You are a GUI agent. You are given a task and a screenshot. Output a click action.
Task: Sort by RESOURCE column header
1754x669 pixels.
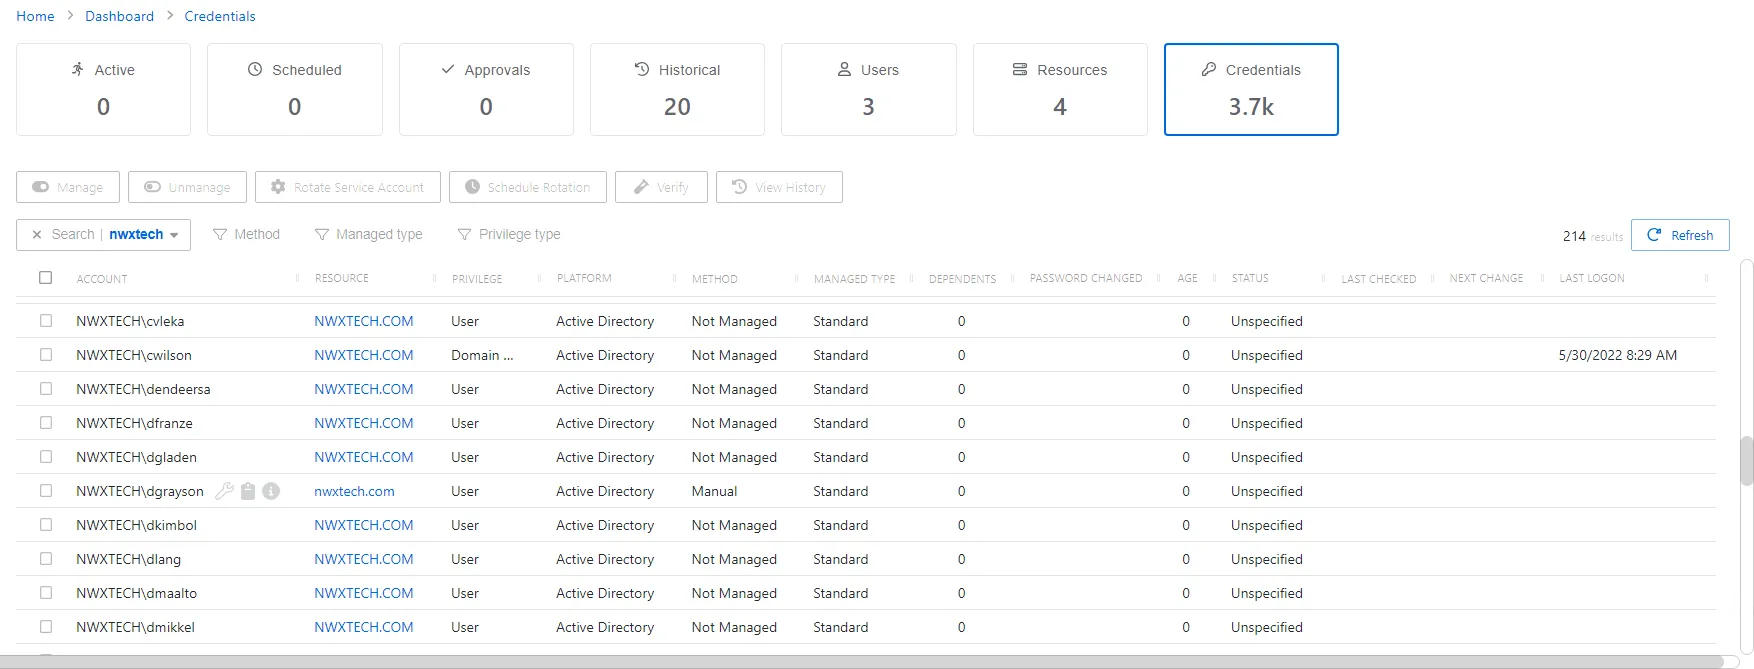pyautogui.click(x=342, y=278)
